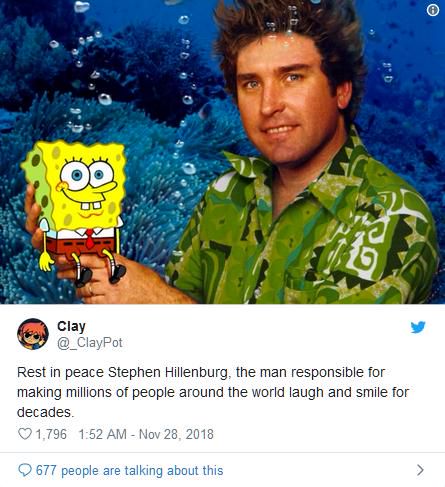
Task: Click the word "decades." ending the tweet
Action: [45, 412]
